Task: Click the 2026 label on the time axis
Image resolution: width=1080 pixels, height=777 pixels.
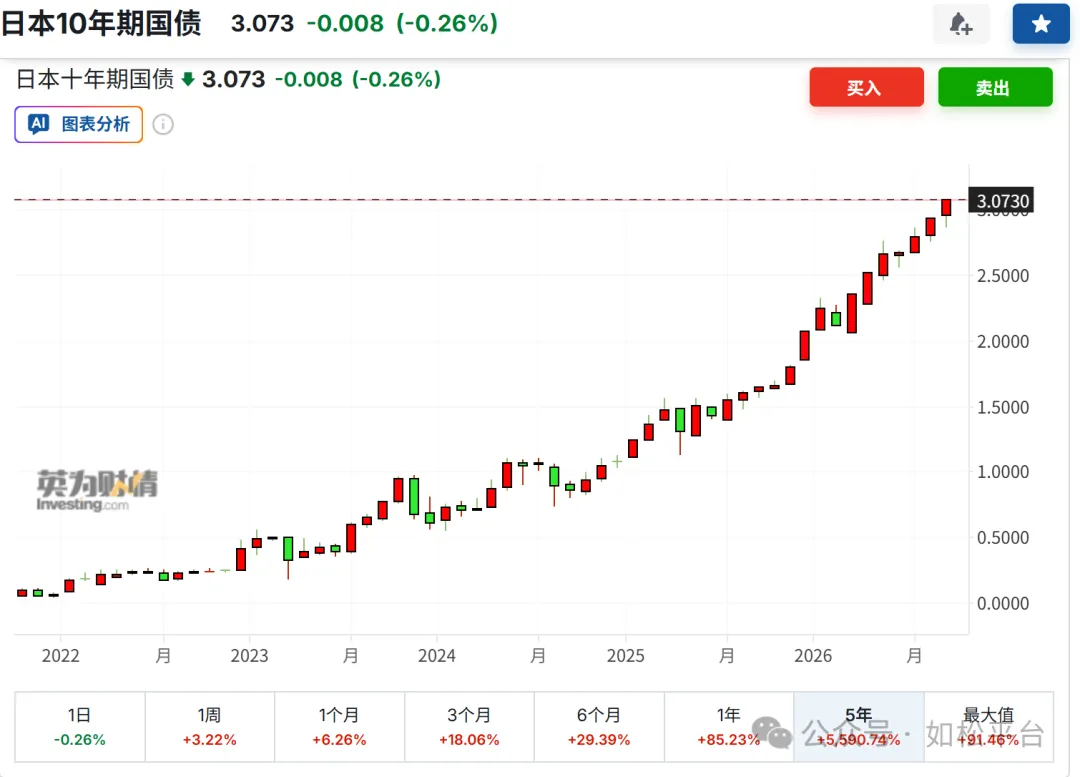Action: (813, 655)
